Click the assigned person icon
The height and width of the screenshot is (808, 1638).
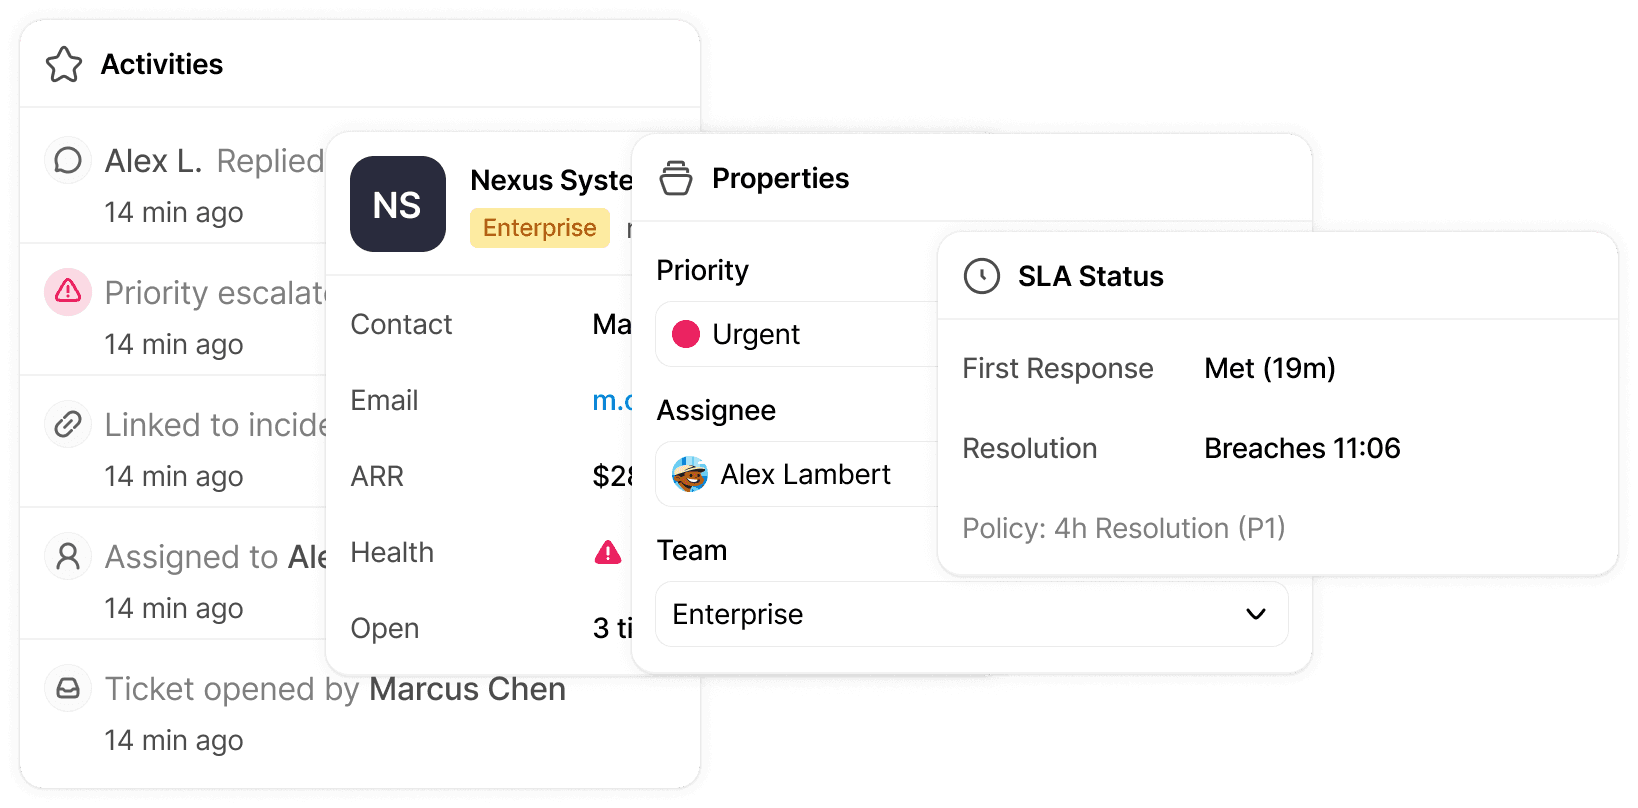(68, 556)
